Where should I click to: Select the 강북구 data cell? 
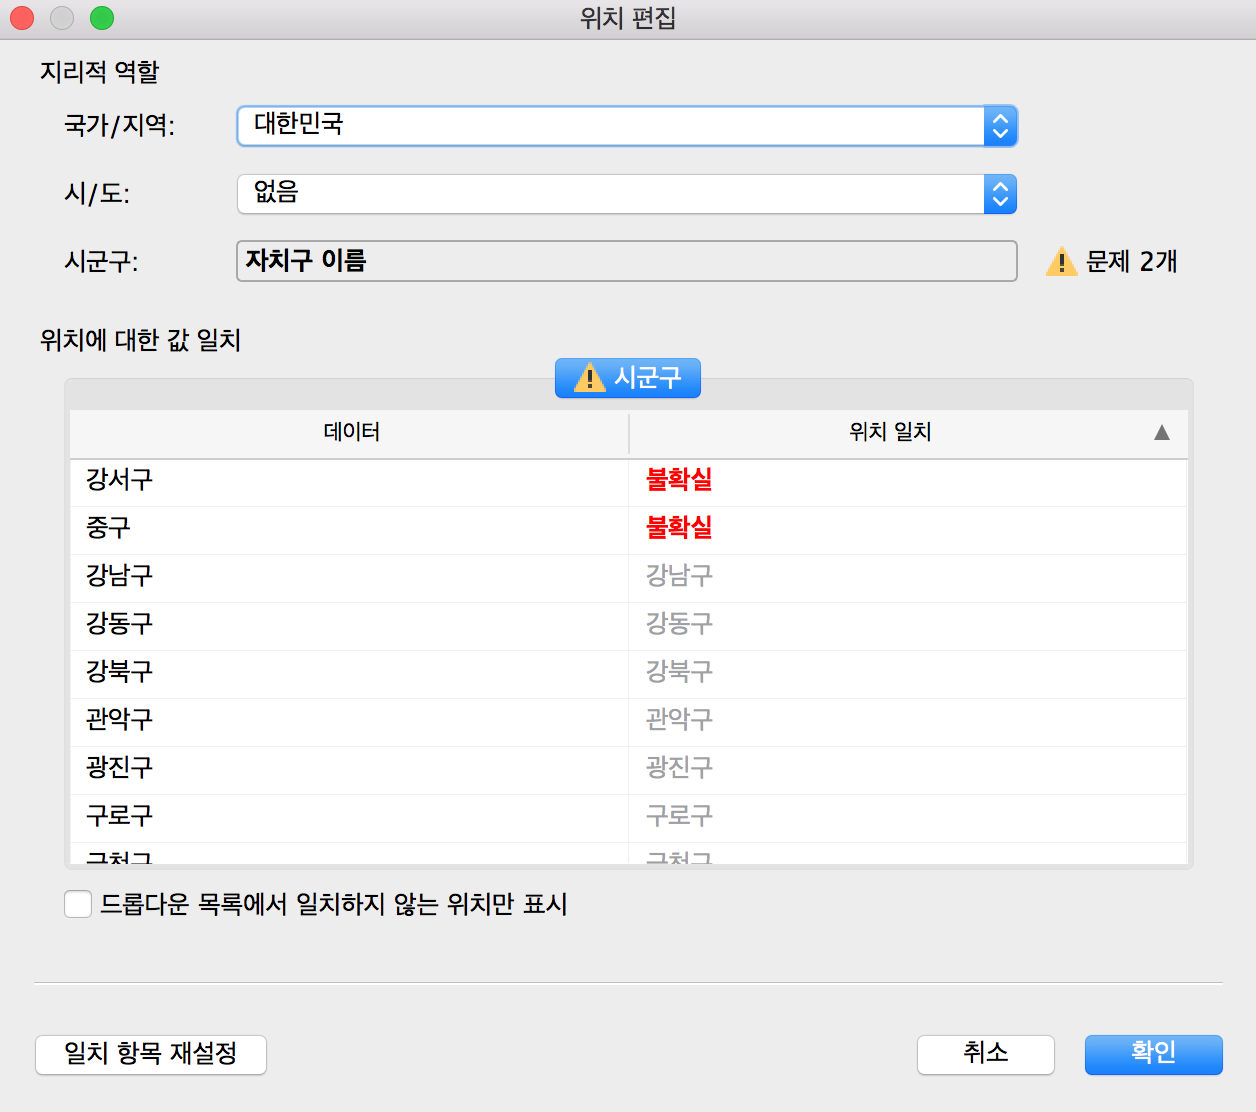(349, 672)
